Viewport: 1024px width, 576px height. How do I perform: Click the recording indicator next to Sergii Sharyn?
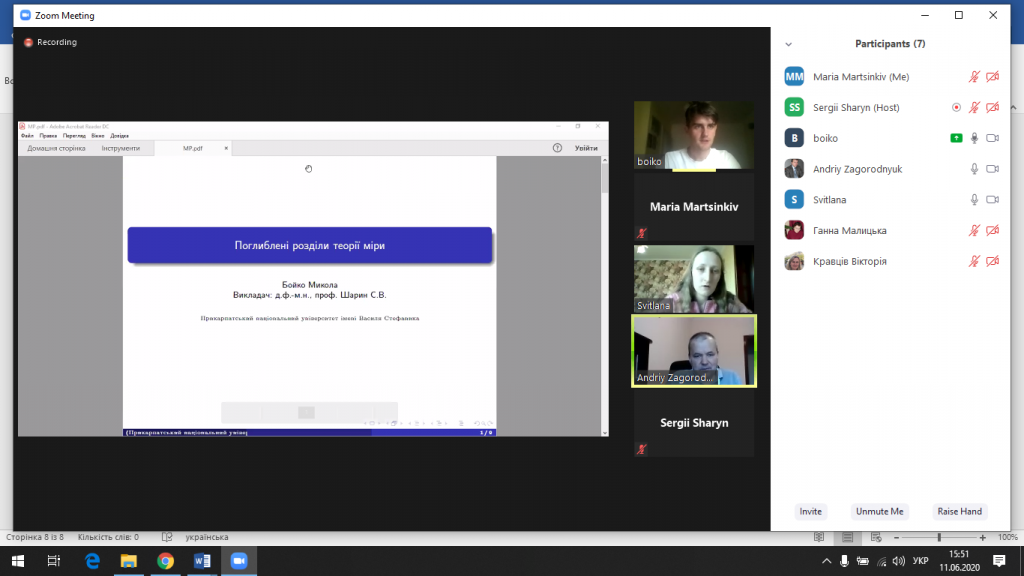(956, 107)
